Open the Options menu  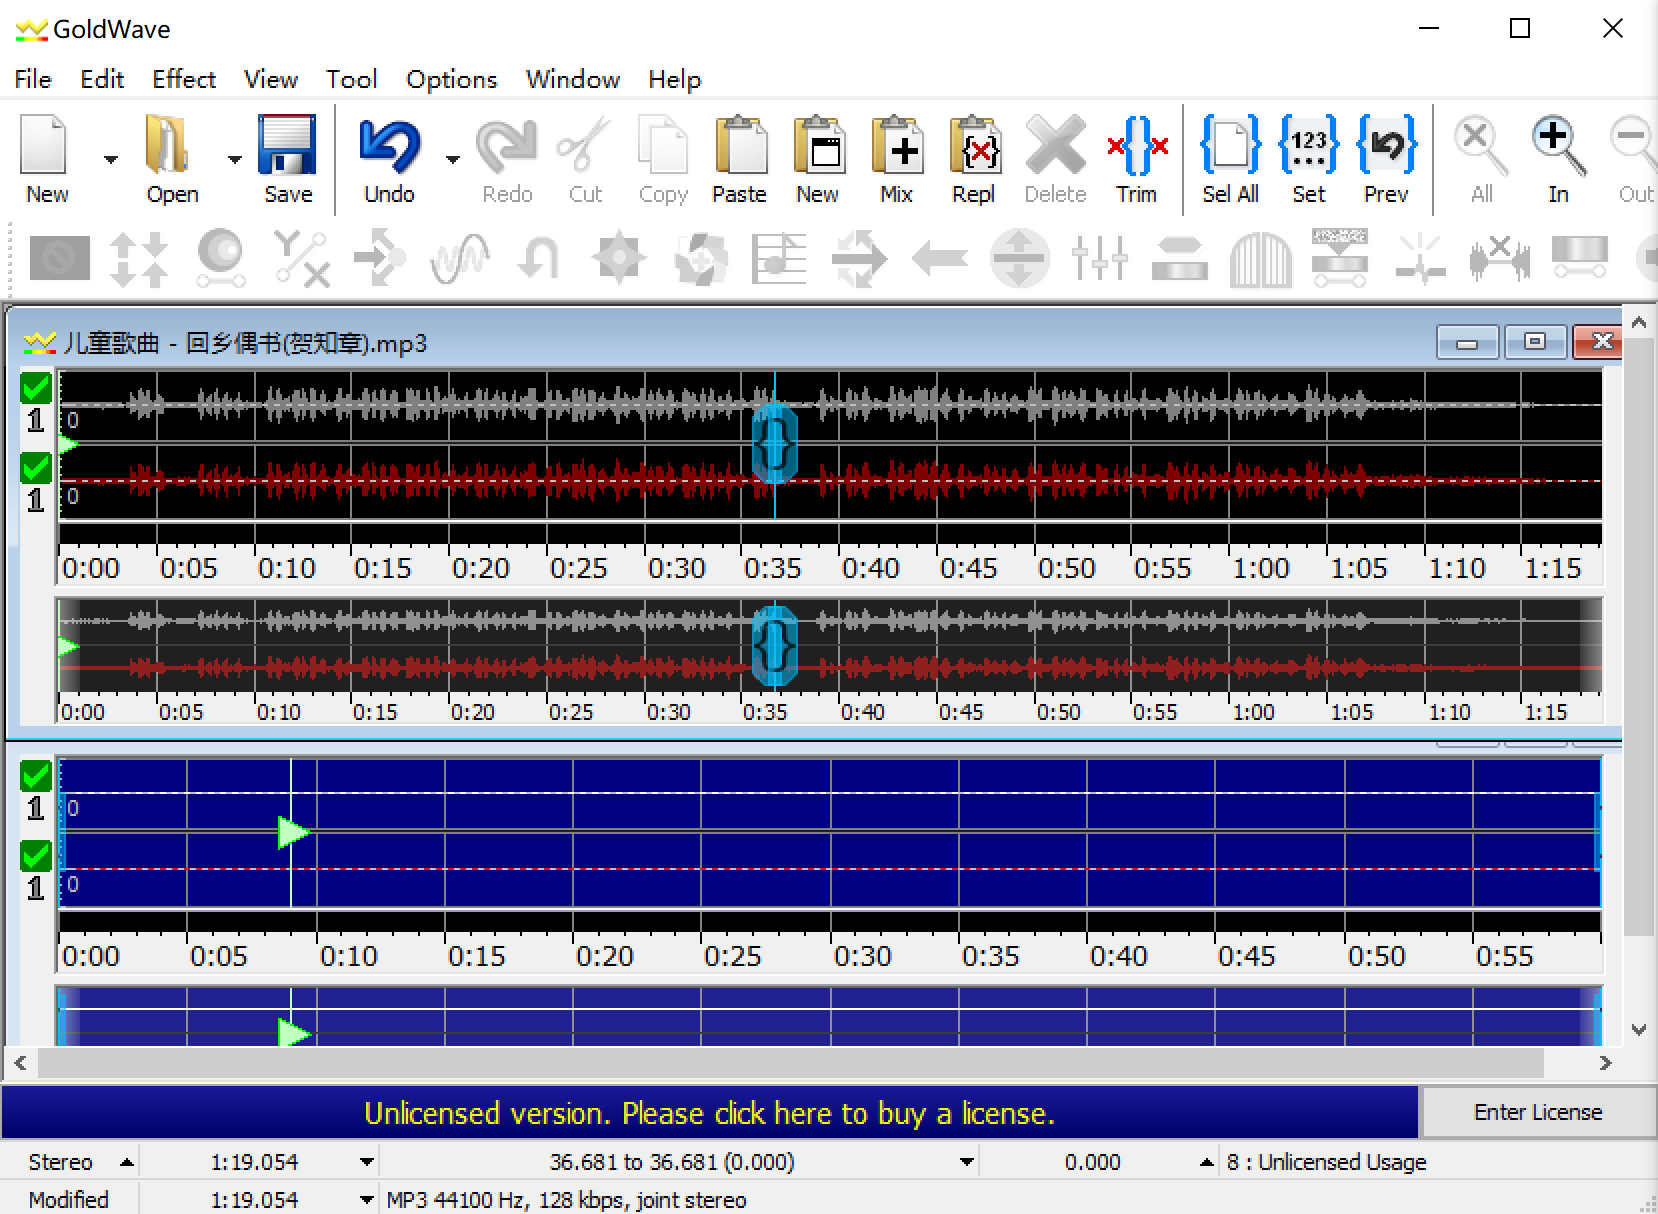coord(451,79)
